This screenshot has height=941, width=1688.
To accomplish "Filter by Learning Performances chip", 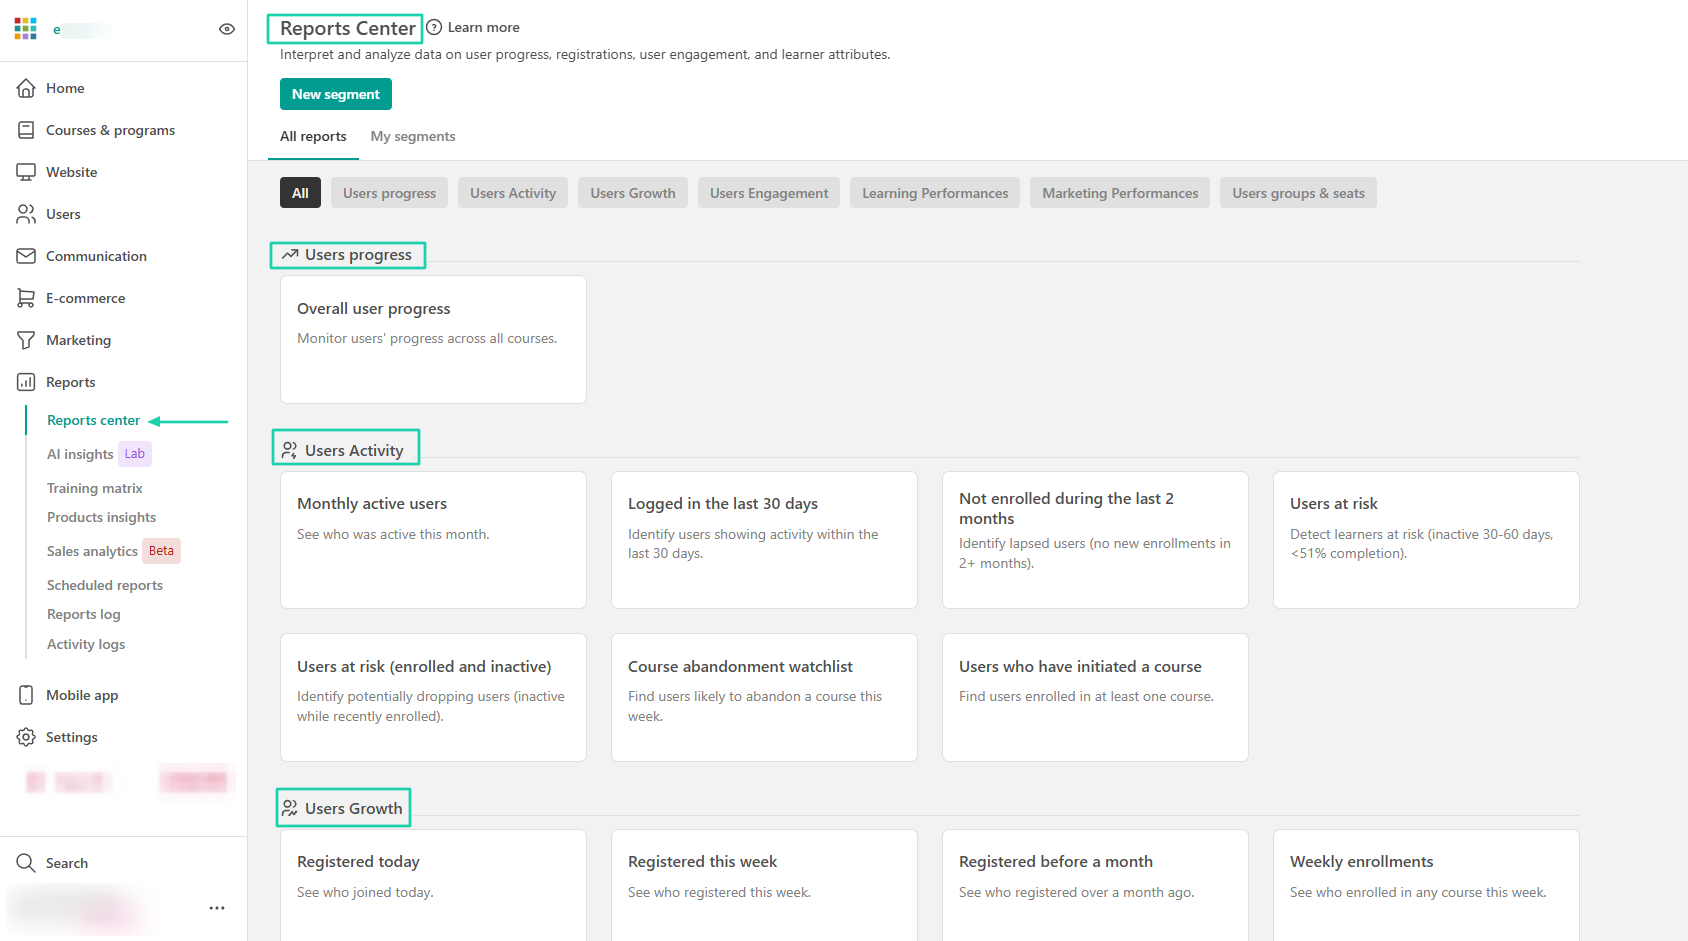I will (935, 193).
